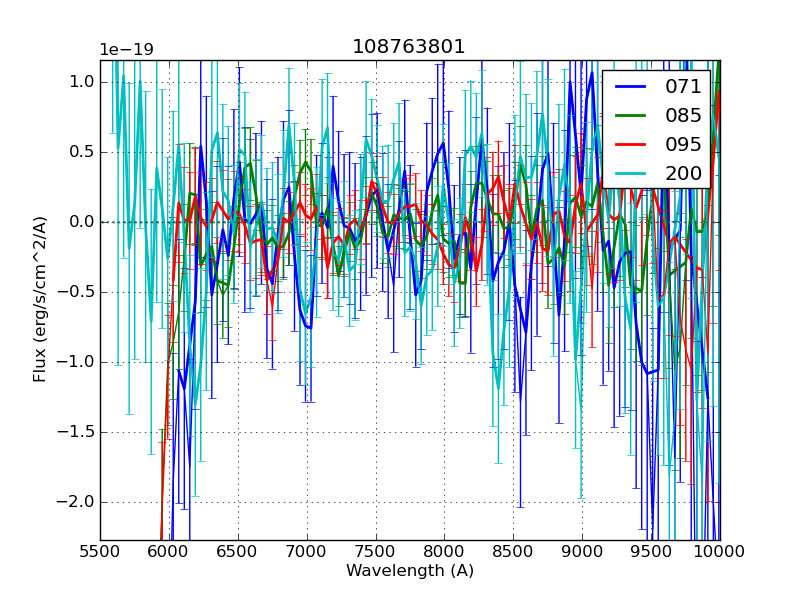This screenshot has width=800, height=600.
Task: Click the 200 legend label text
Action: [683, 173]
